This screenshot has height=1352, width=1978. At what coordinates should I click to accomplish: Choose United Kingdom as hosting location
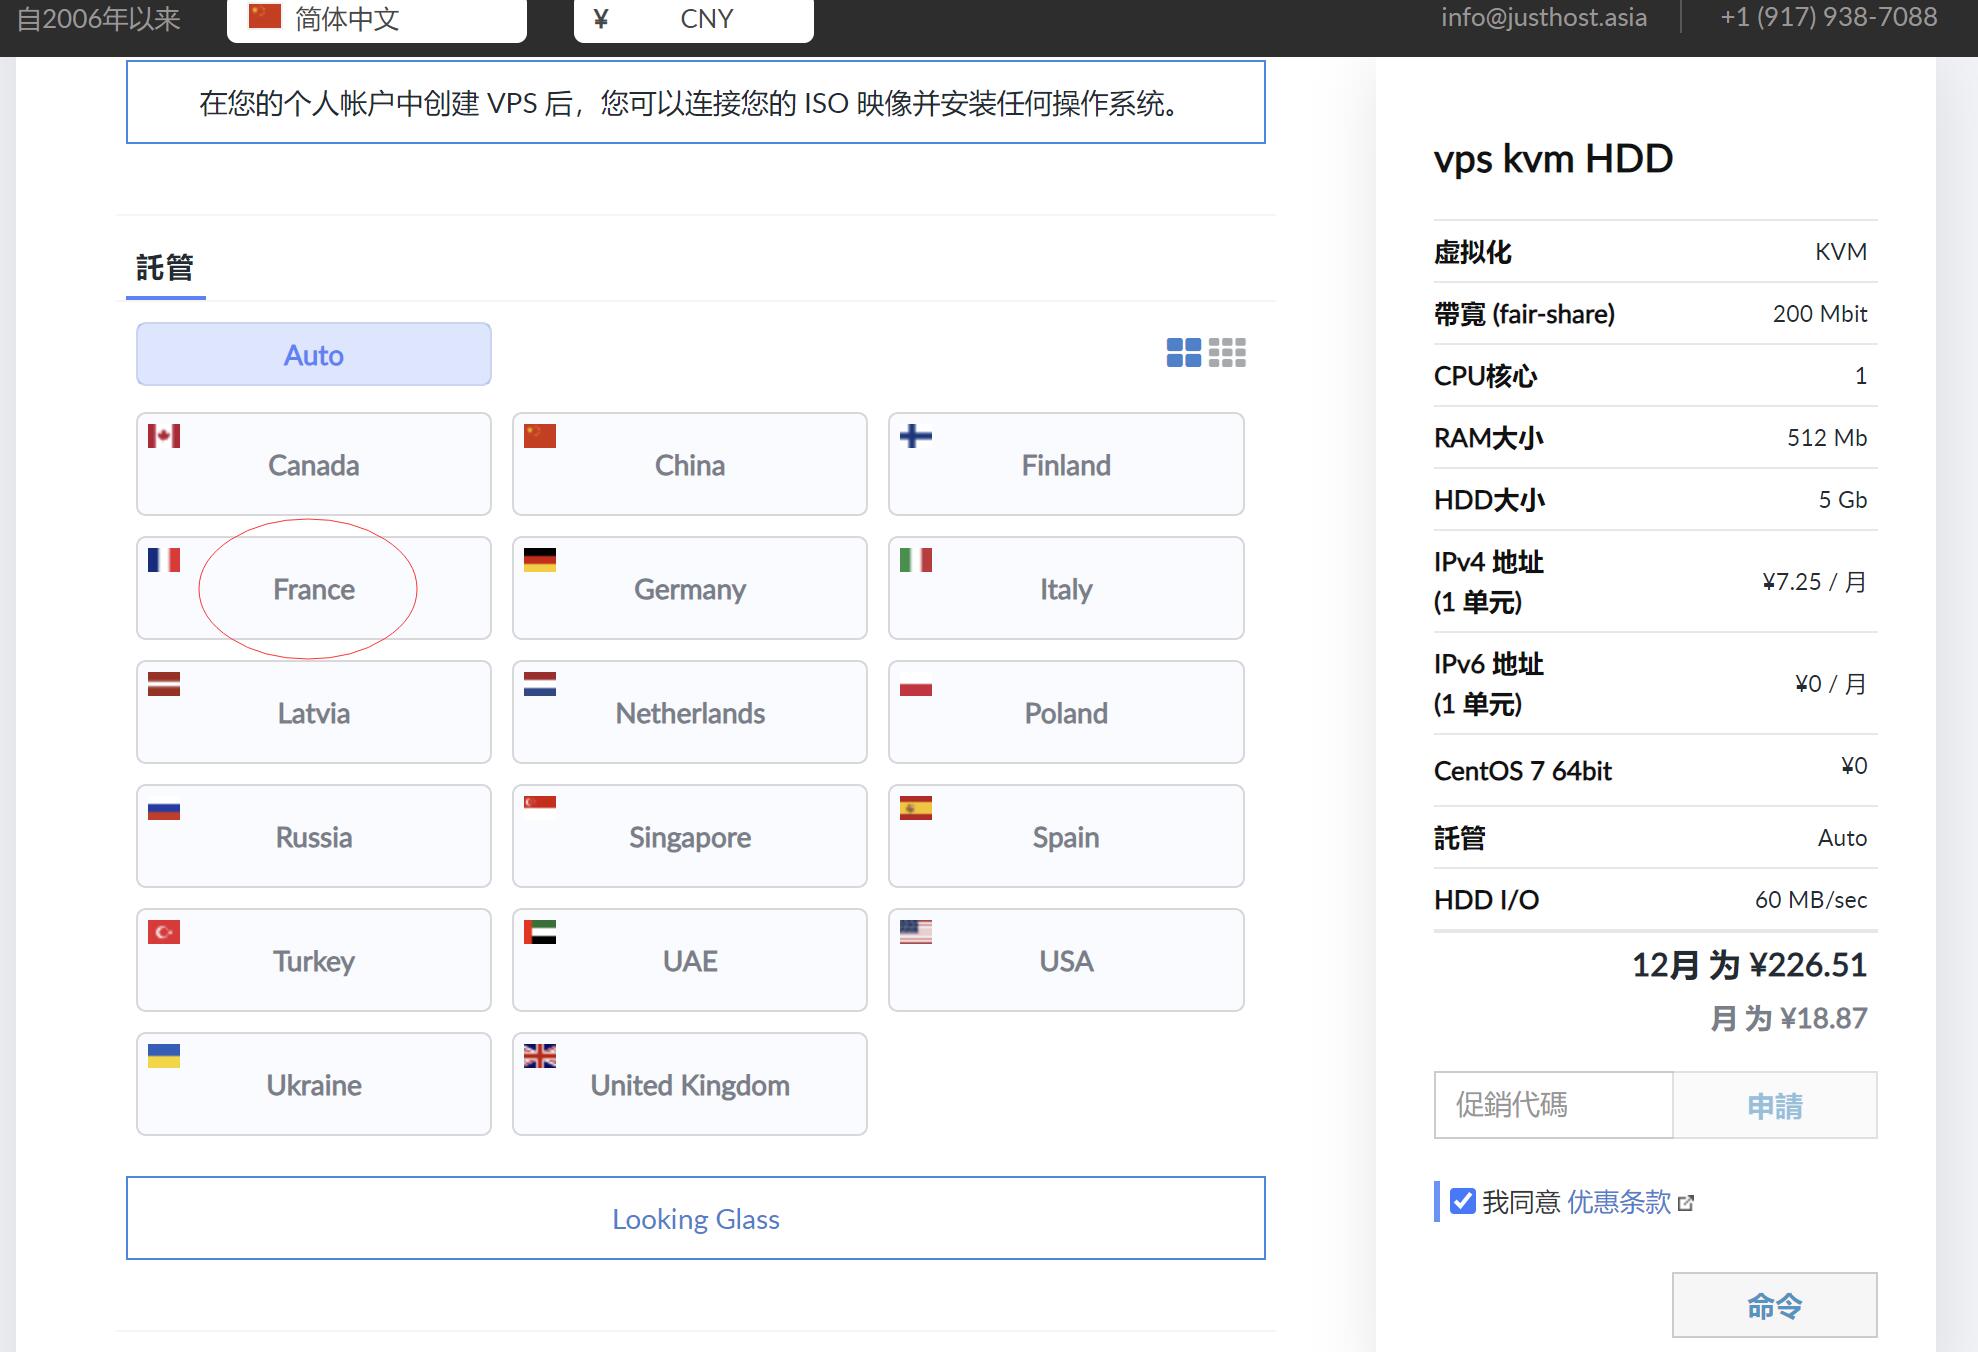pos(690,1084)
